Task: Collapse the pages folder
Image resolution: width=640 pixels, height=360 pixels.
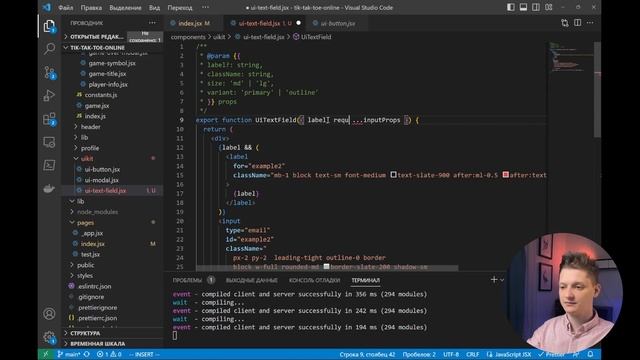Action: (85, 222)
